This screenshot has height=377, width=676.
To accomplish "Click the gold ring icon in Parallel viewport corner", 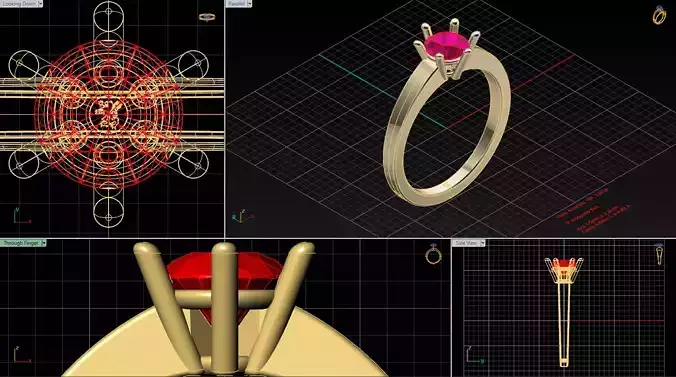I will click(x=659, y=15).
